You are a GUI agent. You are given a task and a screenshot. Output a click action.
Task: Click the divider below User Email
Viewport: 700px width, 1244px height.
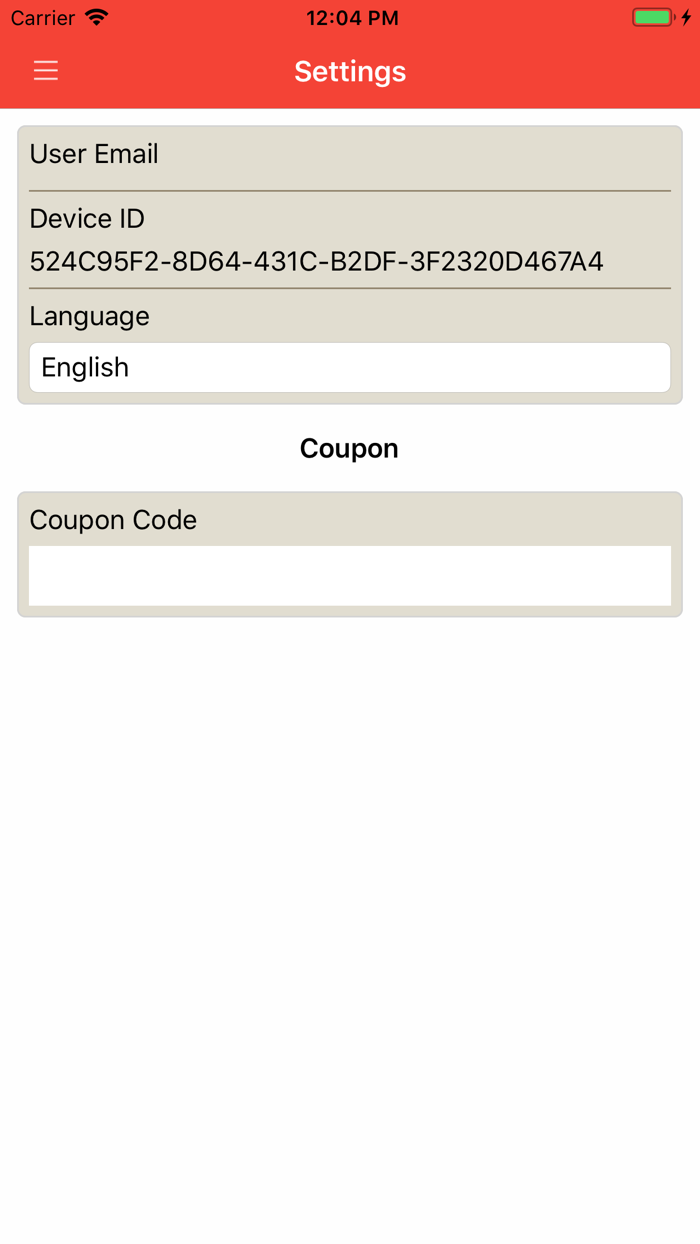349,188
